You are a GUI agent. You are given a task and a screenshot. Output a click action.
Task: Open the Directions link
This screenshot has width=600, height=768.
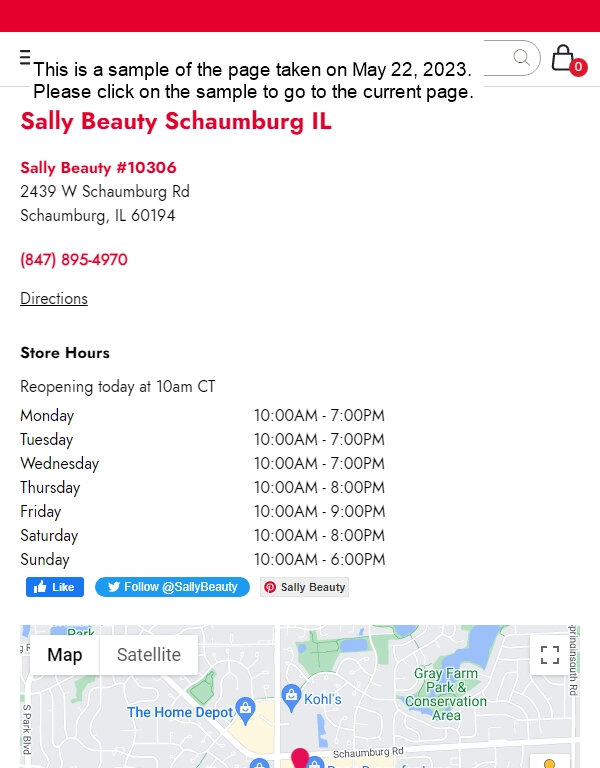coord(54,298)
